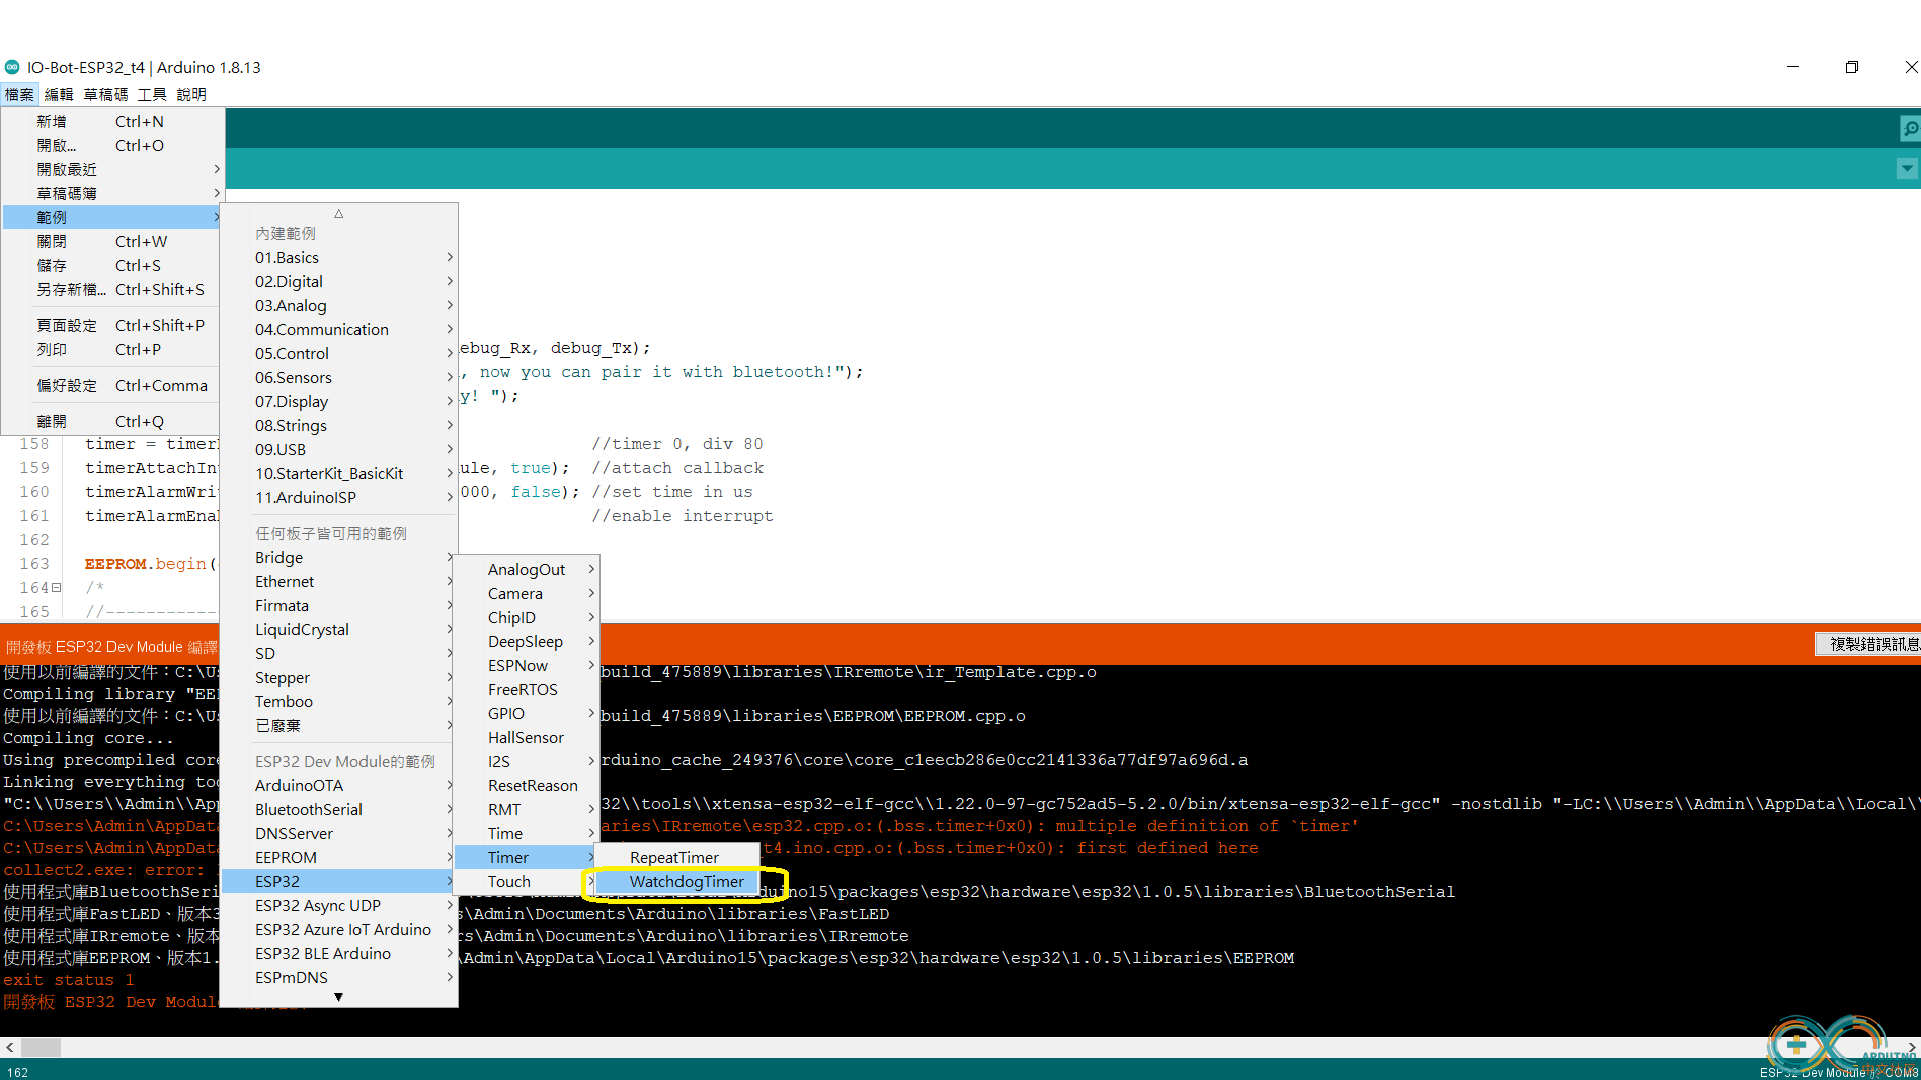Expand Temboo library examples

coord(339,701)
